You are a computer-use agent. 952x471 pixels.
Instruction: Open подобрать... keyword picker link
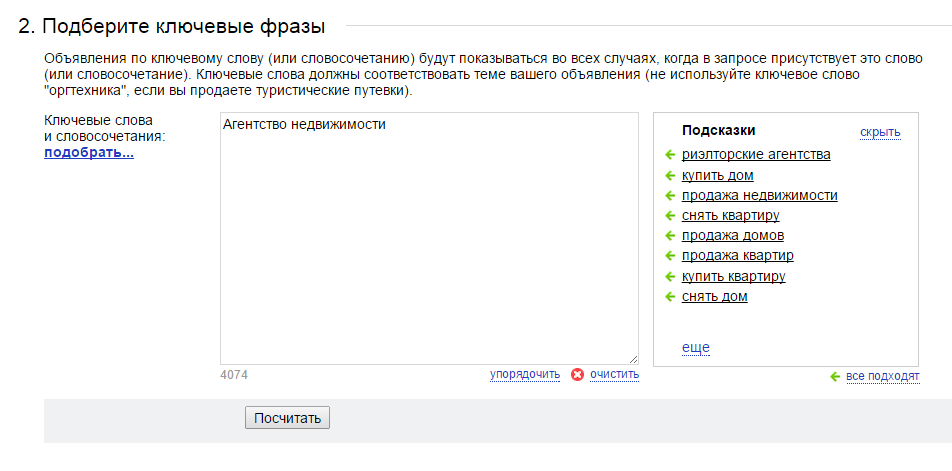[89, 153]
